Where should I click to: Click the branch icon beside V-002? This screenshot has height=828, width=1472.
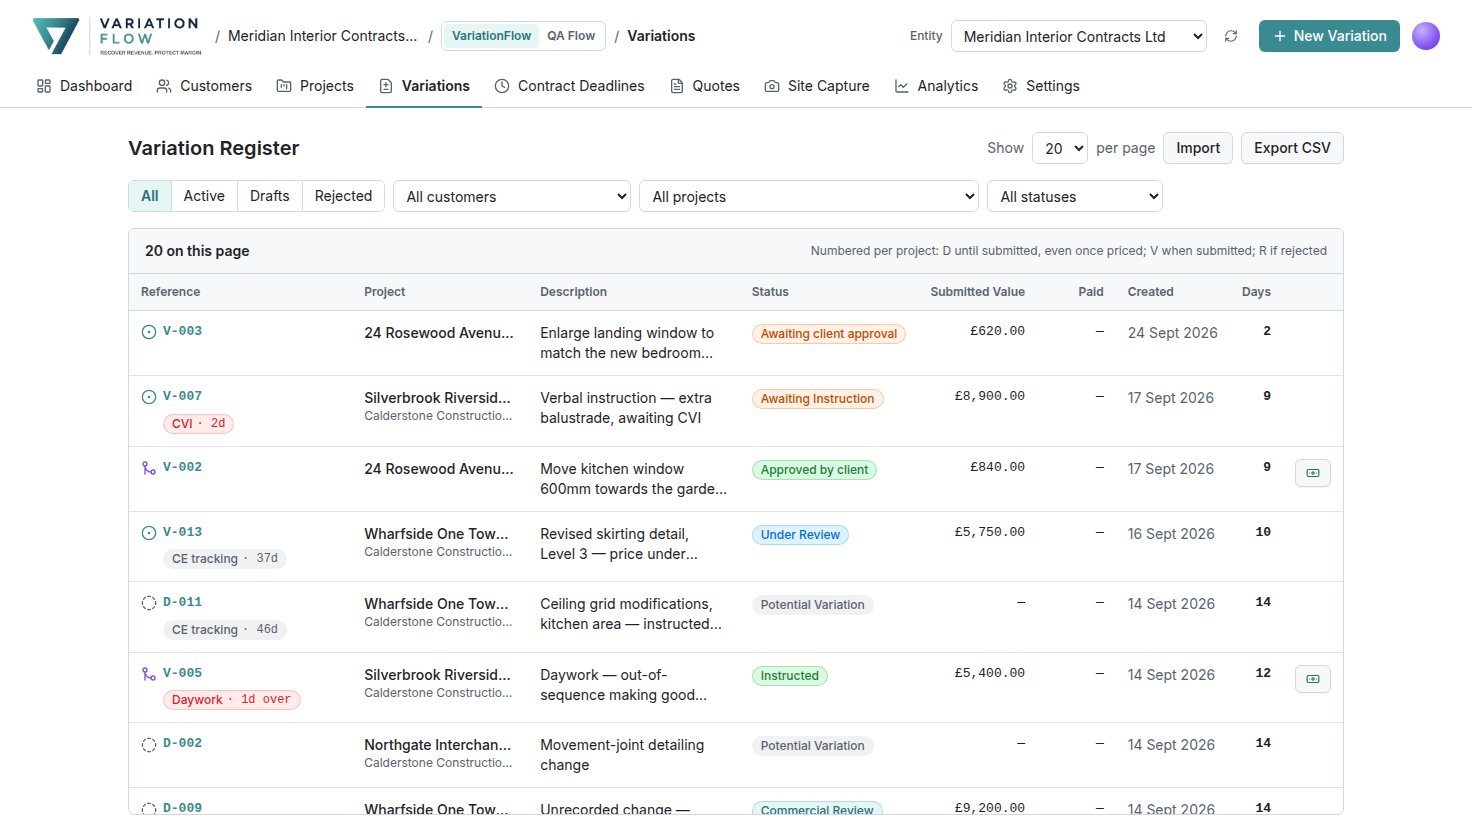coord(149,468)
